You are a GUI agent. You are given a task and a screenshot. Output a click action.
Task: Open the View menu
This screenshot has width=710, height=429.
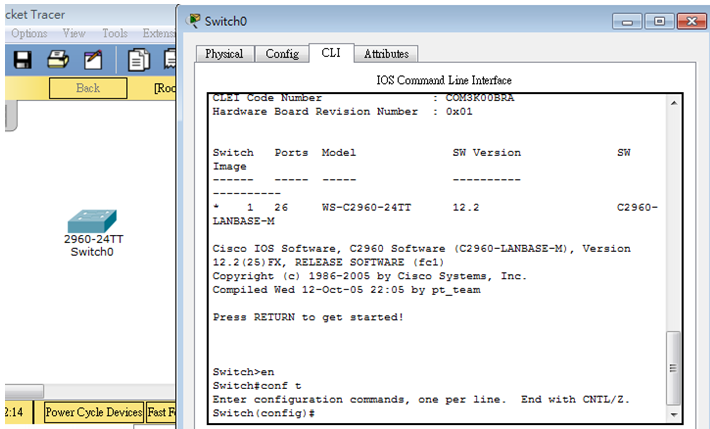[74, 33]
